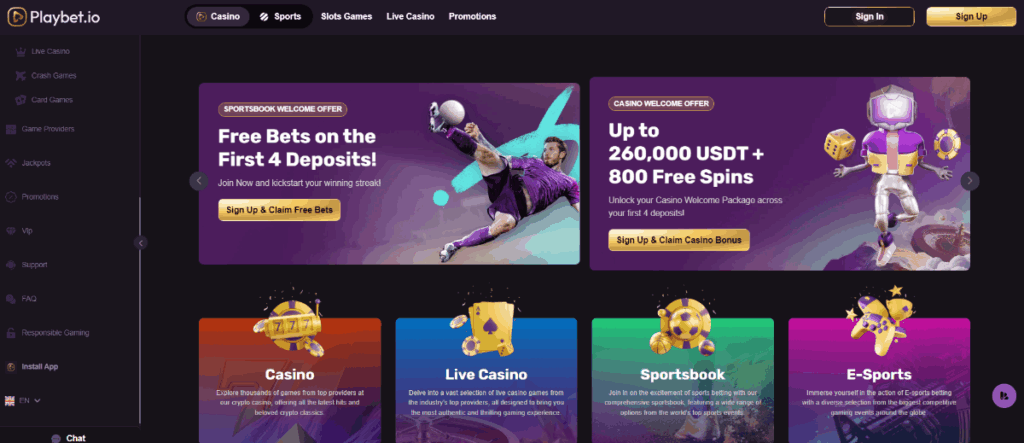1024x443 pixels.
Task: Open the Support icon in sidebar
Action: click(10, 265)
